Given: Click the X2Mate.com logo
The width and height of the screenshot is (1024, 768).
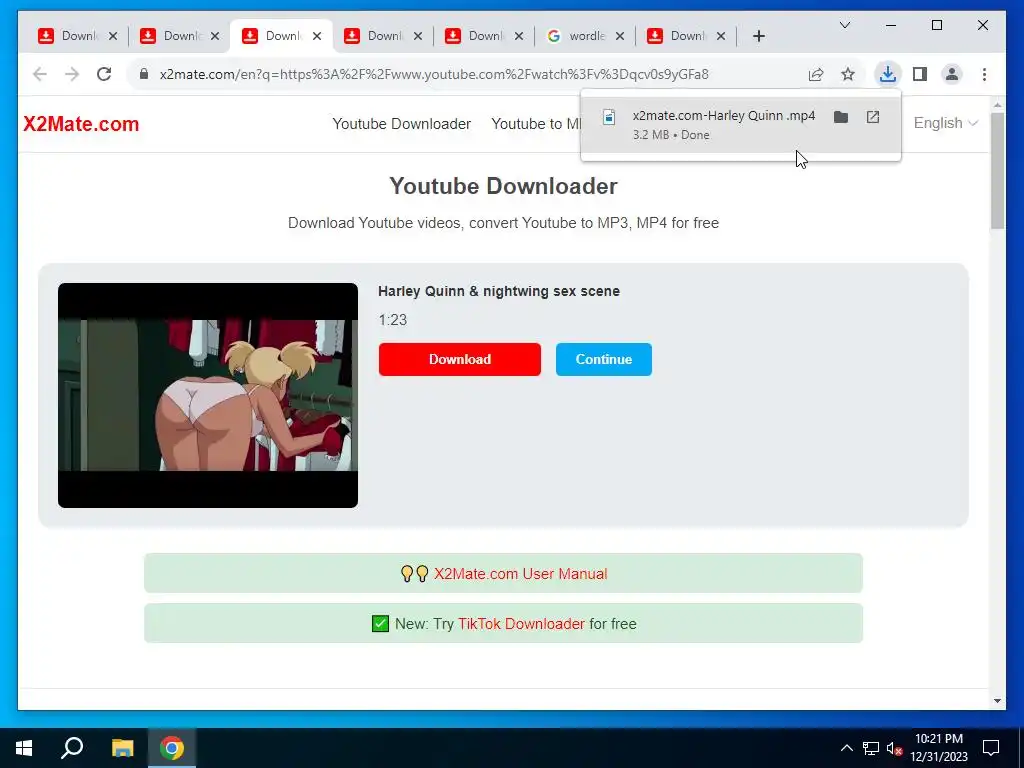Looking at the screenshot, I should pos(81,123).
